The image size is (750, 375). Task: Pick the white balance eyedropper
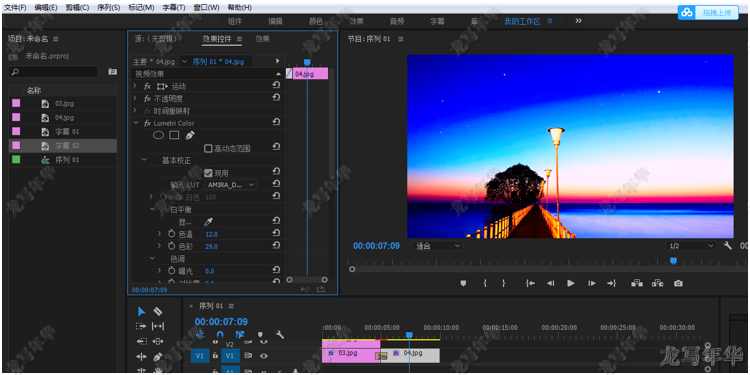pyautogui.click(x=209, y=221)
